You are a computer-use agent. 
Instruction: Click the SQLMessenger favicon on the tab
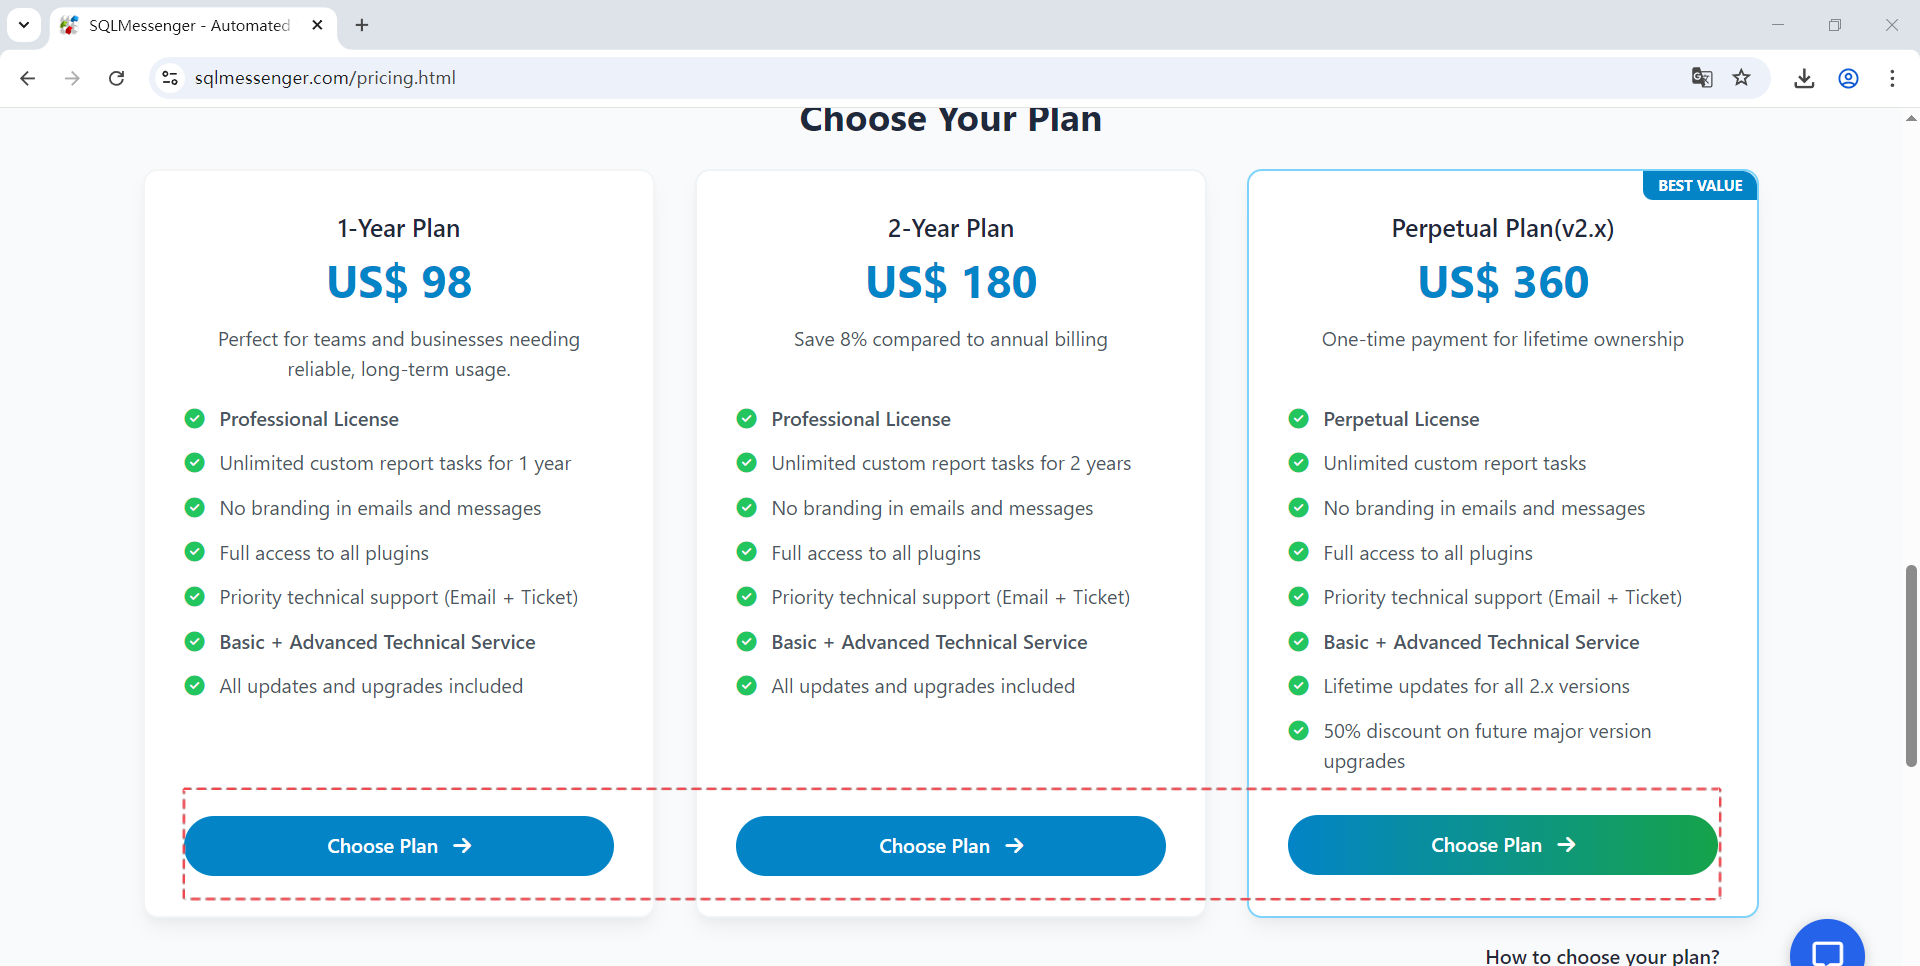coord(68,25)
